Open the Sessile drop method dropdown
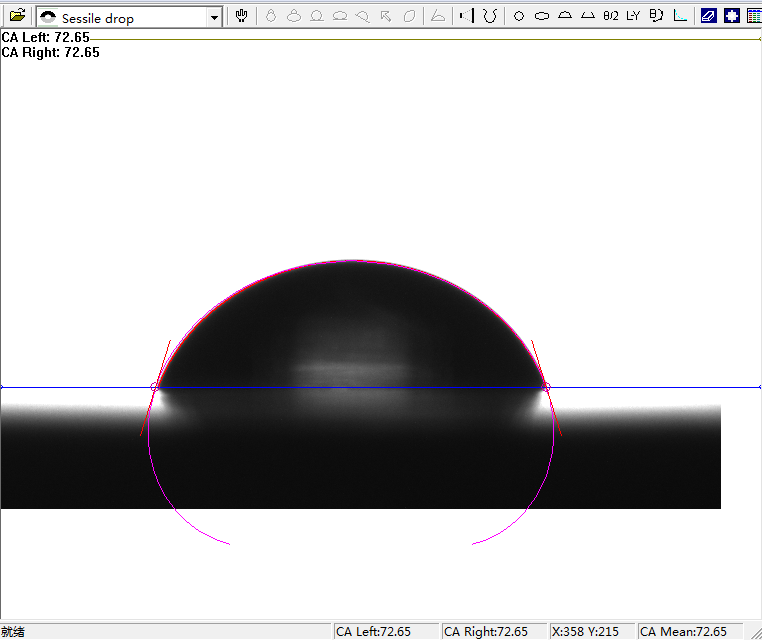 point(214,18)
